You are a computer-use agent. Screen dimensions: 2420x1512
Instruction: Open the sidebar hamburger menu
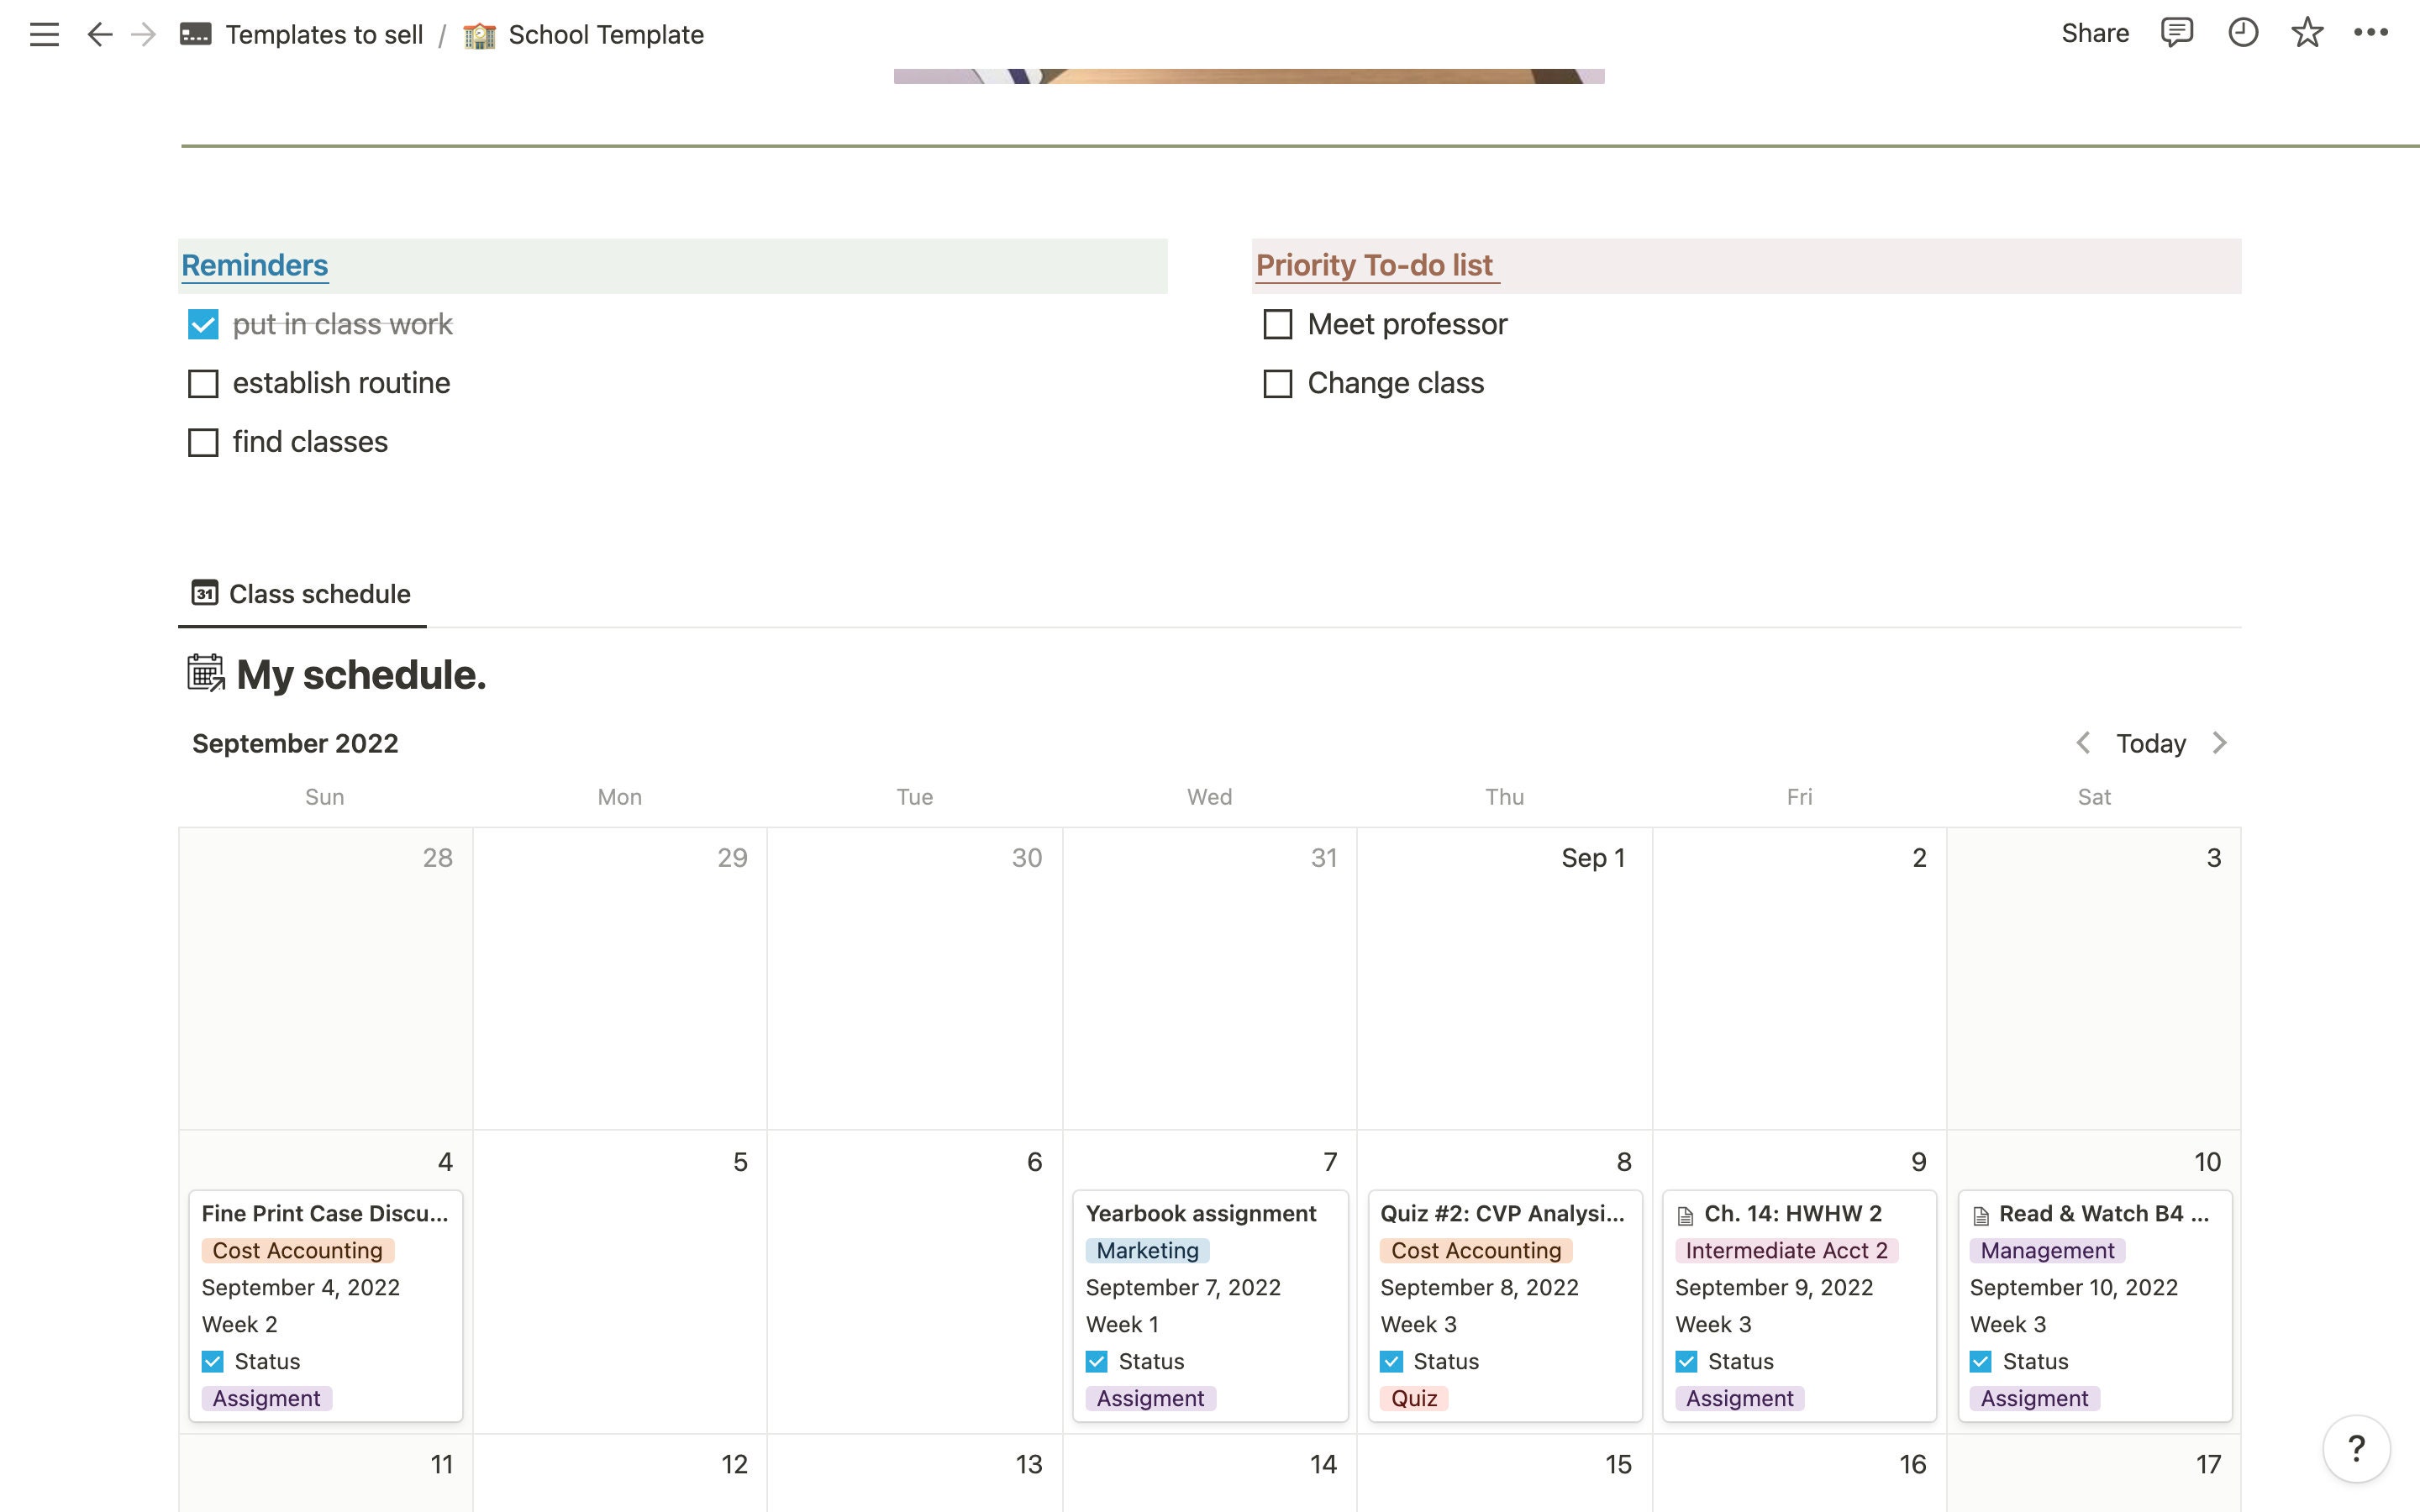(44, 35)
